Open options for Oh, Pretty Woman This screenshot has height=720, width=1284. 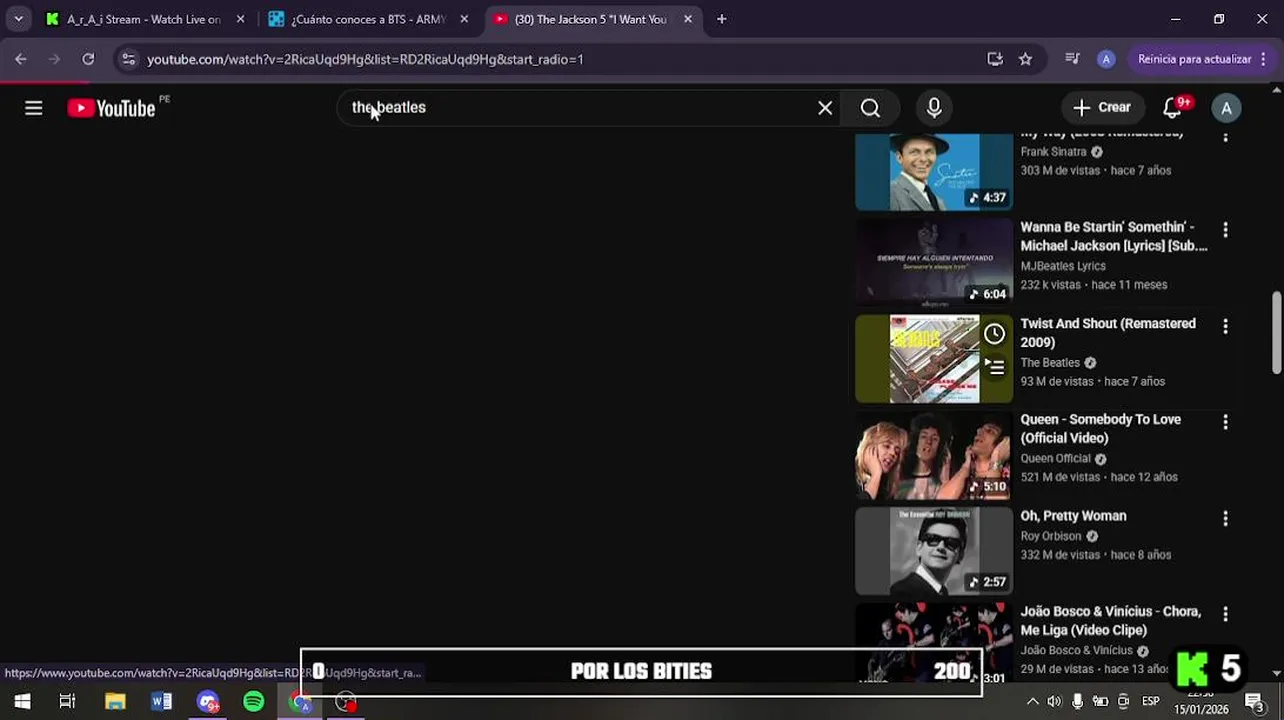coord(1225,518)
